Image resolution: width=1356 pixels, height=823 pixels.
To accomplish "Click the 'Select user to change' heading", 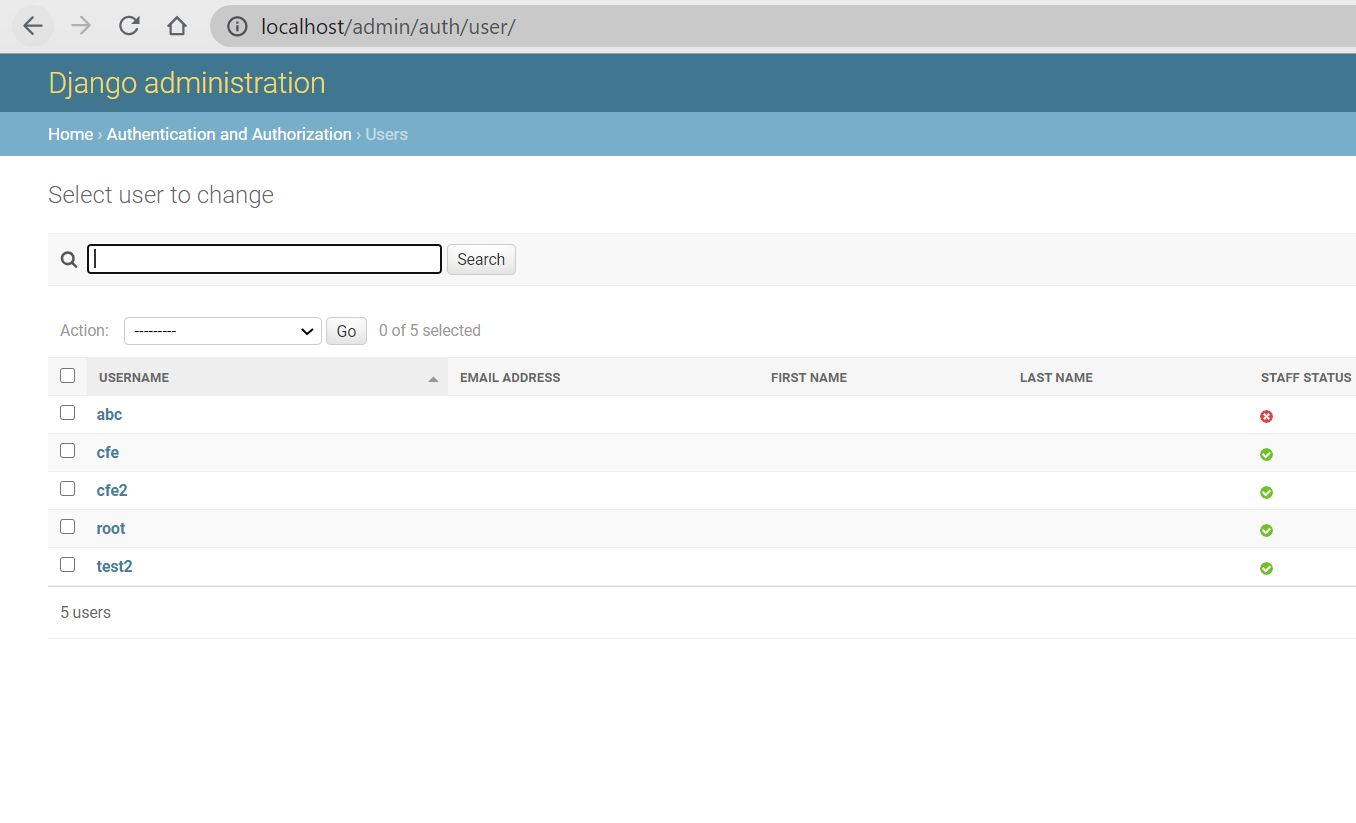I will click(x=161, y=195).
